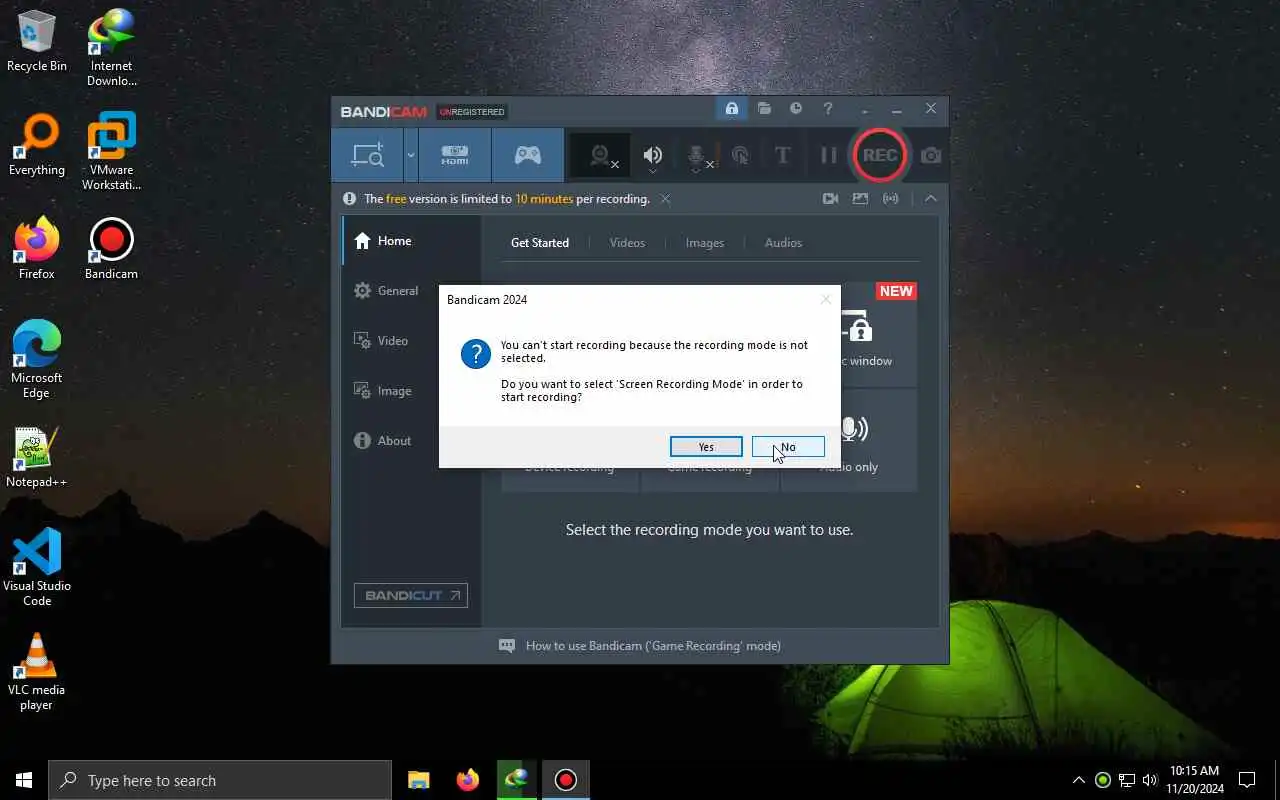This screenshot has height=800, width=1280.
Task: Open the Image settings section
Action: pyautogui.click(x=411, y=391)
